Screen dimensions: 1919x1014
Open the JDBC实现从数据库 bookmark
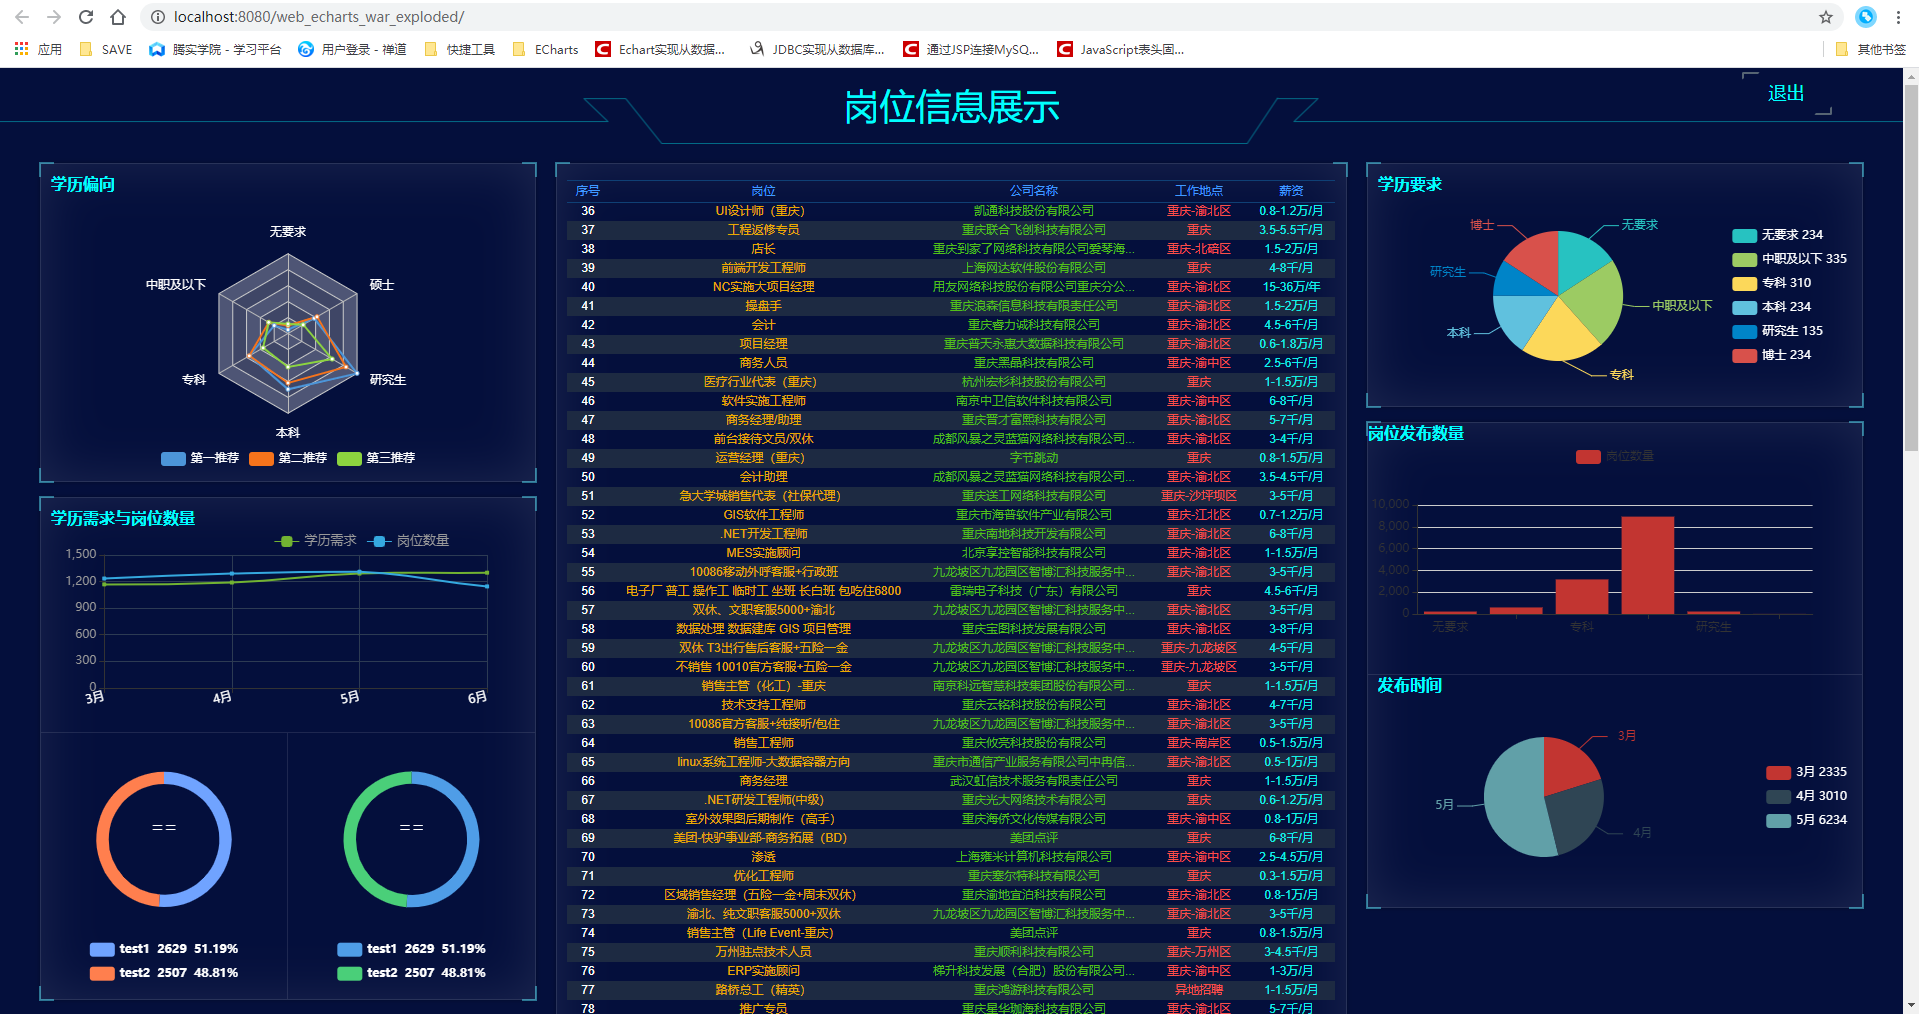817,49
